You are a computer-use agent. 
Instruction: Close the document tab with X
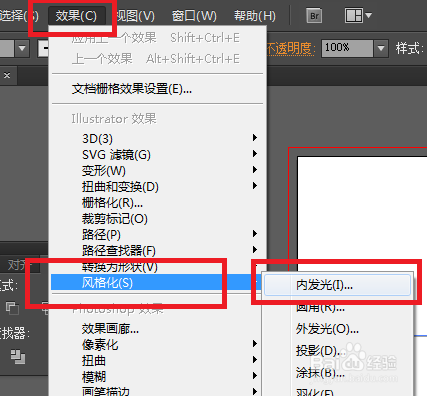coord(7,76)
